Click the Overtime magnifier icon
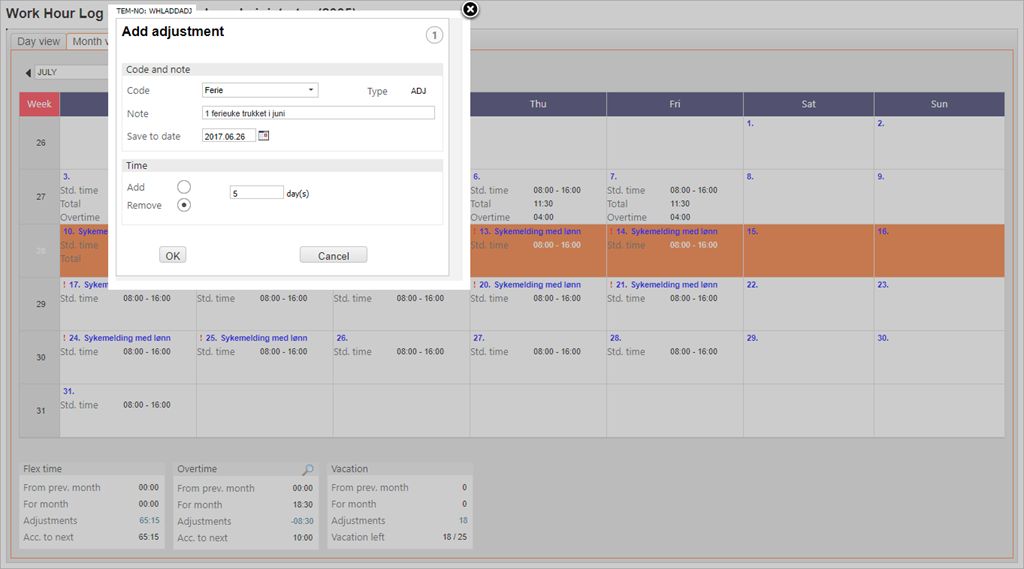The height and width of the screenshot is (569, 1024). 308,469
